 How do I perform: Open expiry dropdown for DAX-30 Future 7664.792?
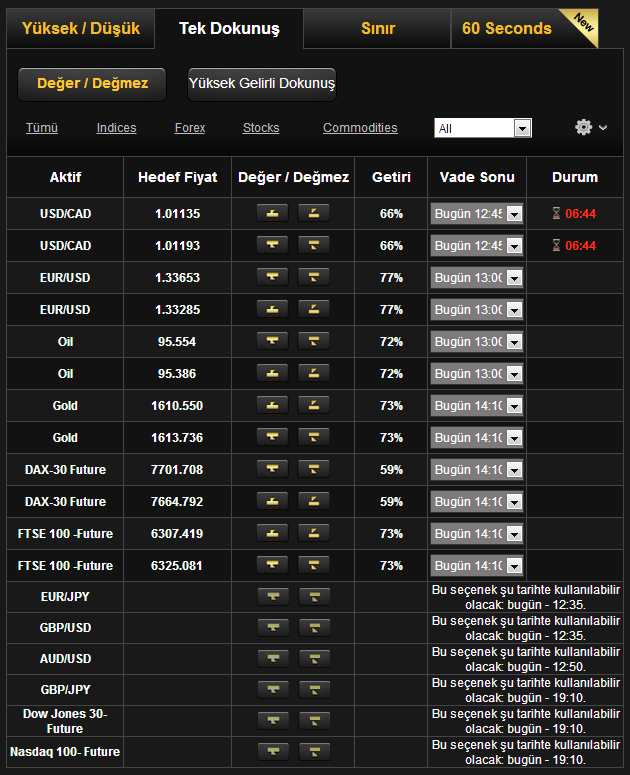click(476, 501)
